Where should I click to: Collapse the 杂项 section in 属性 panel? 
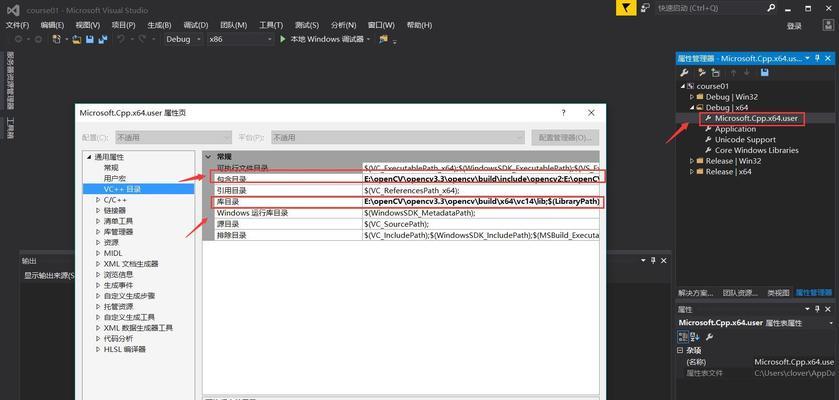point(680,350)
